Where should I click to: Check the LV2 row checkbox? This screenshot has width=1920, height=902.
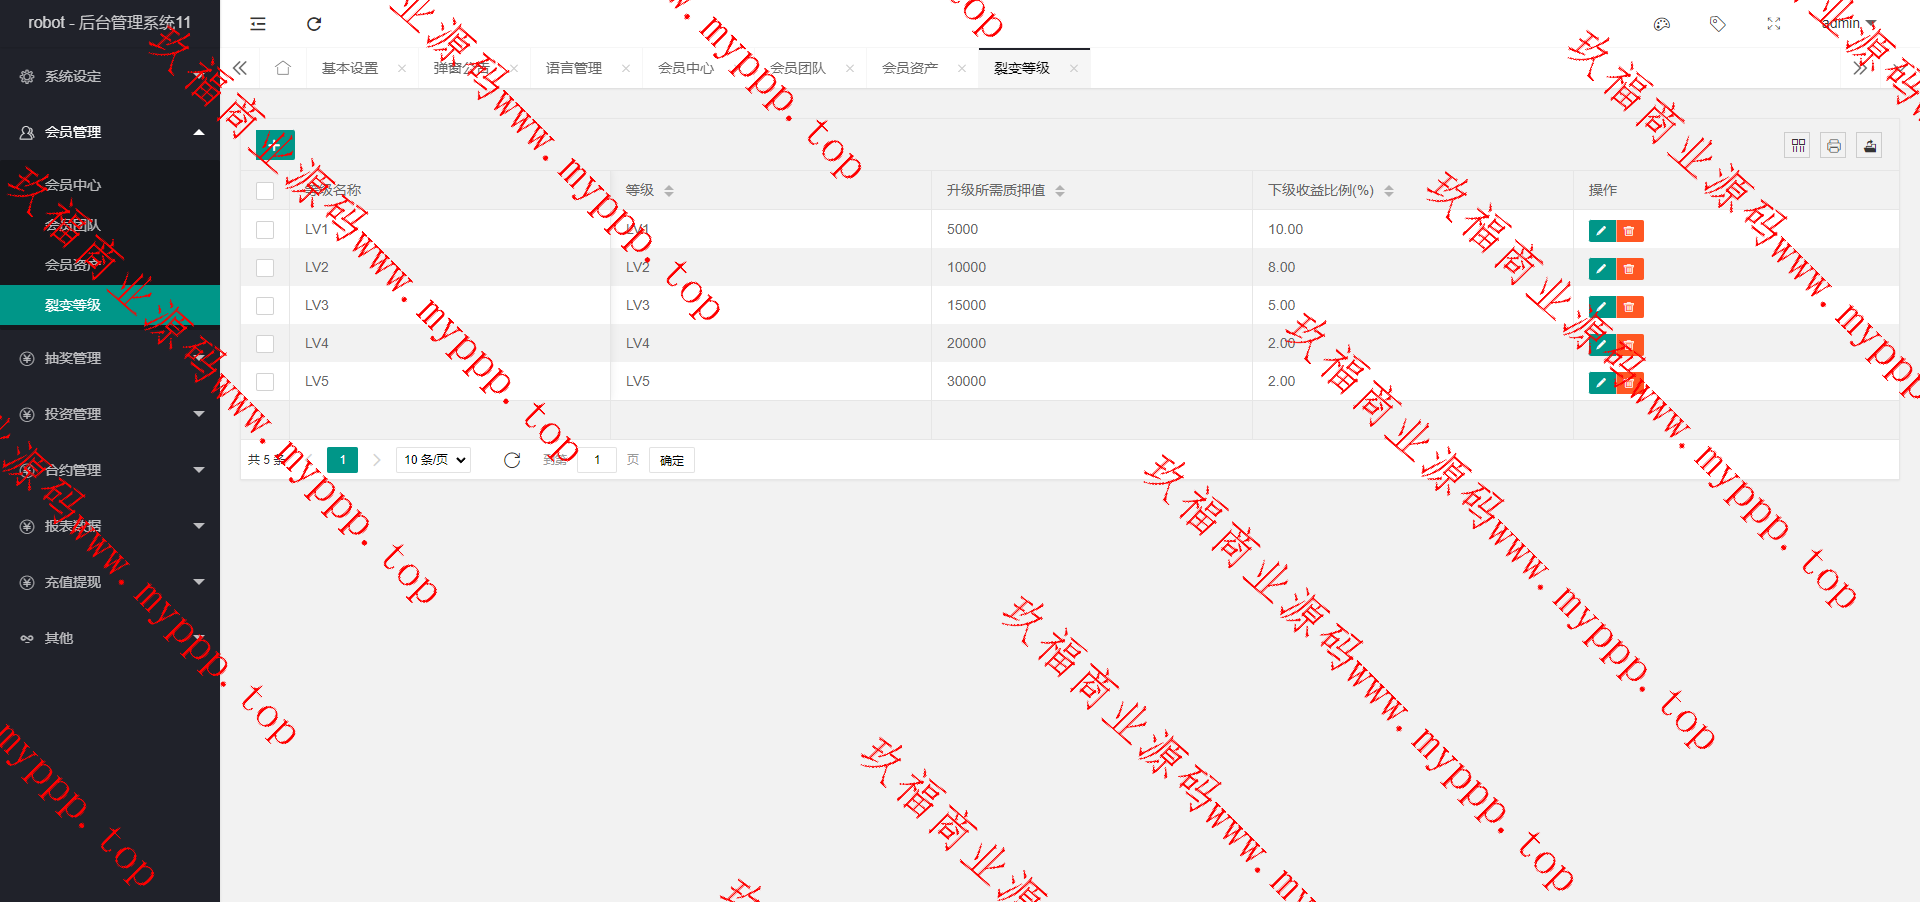click(265, 268)
